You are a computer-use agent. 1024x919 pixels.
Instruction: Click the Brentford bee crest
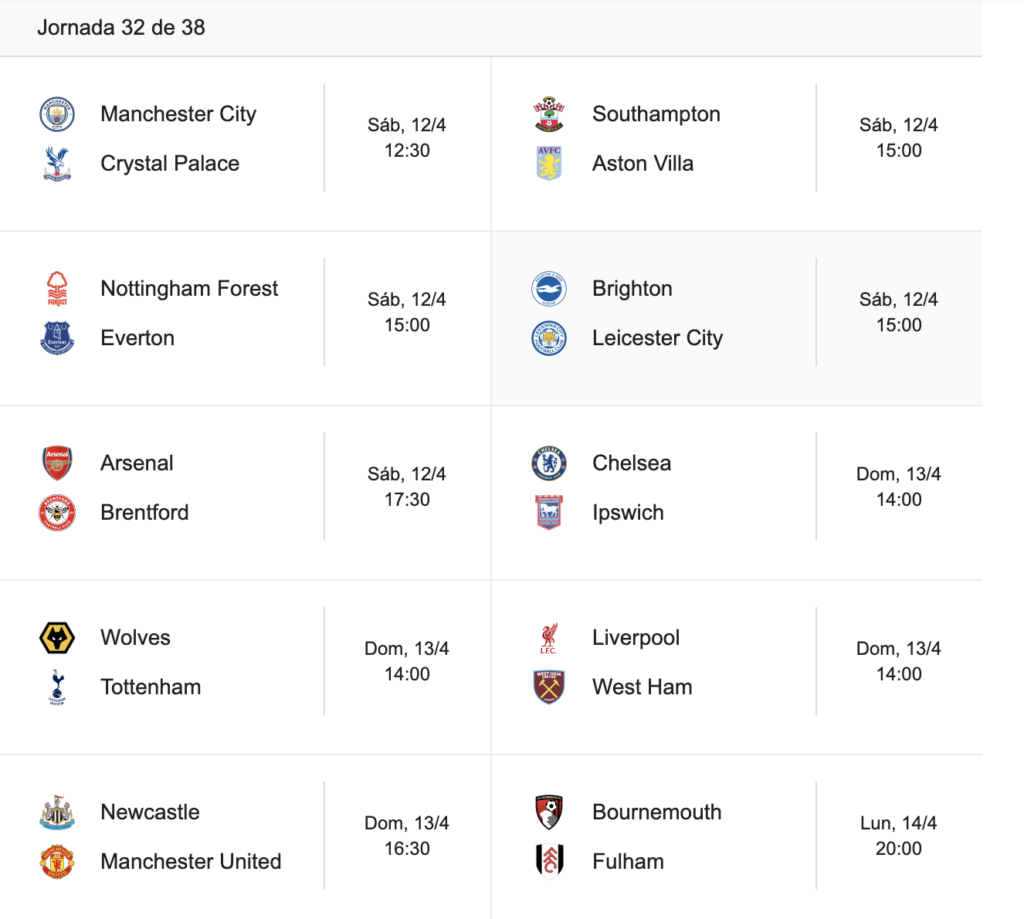tap(57, 513)
